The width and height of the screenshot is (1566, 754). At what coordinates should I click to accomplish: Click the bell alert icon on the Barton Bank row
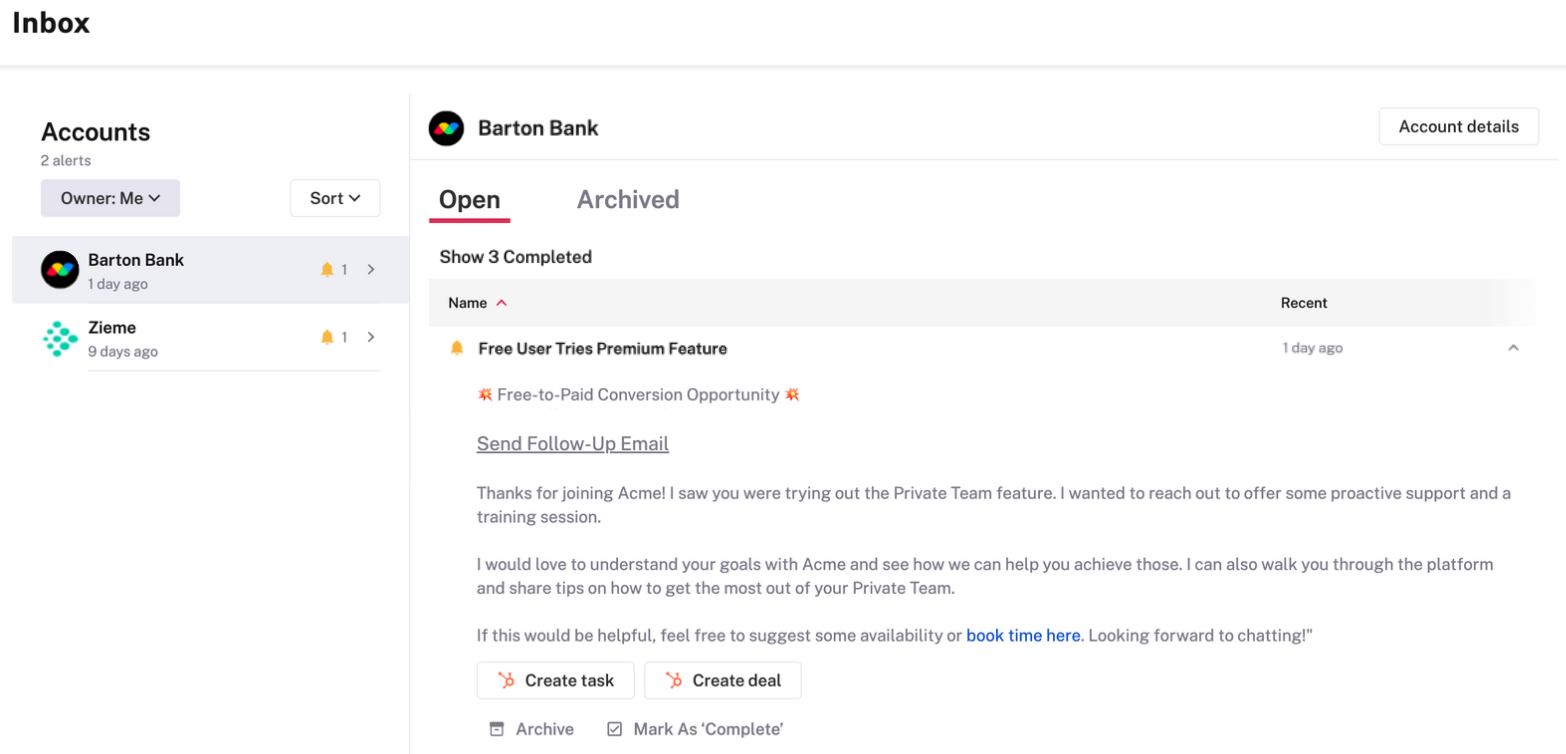[x=326, y=270]
